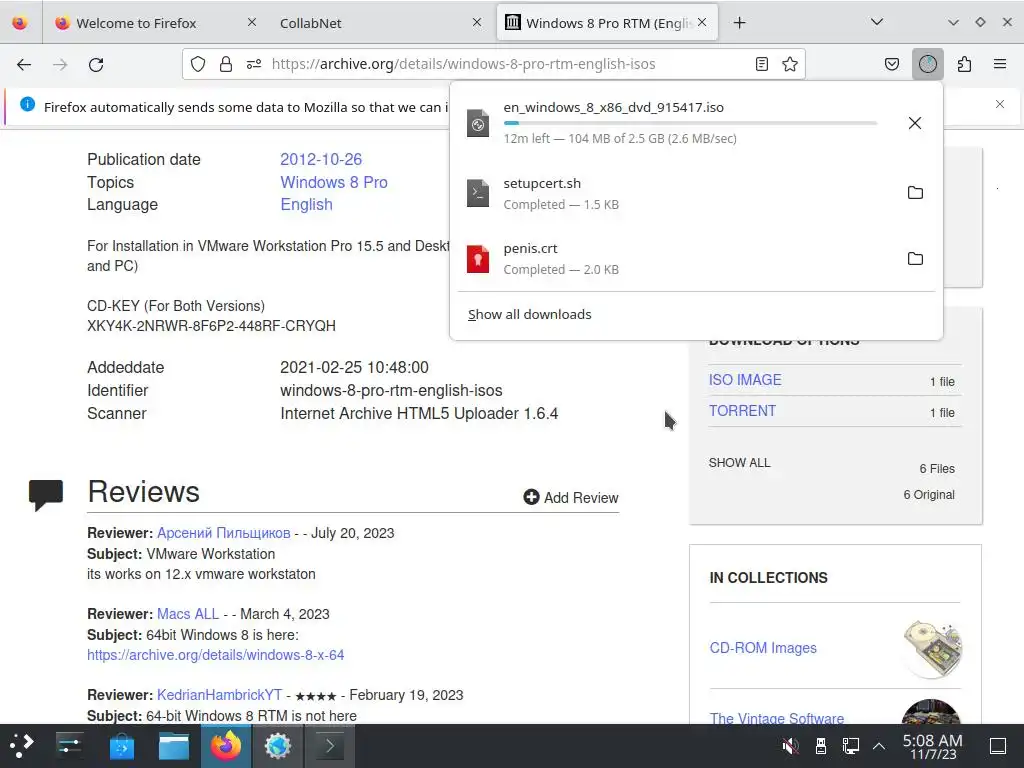This screenshot has height=768, width=1024.
Task: Close the Welcome to Firefox tab
Action: [x=251, y=23]
